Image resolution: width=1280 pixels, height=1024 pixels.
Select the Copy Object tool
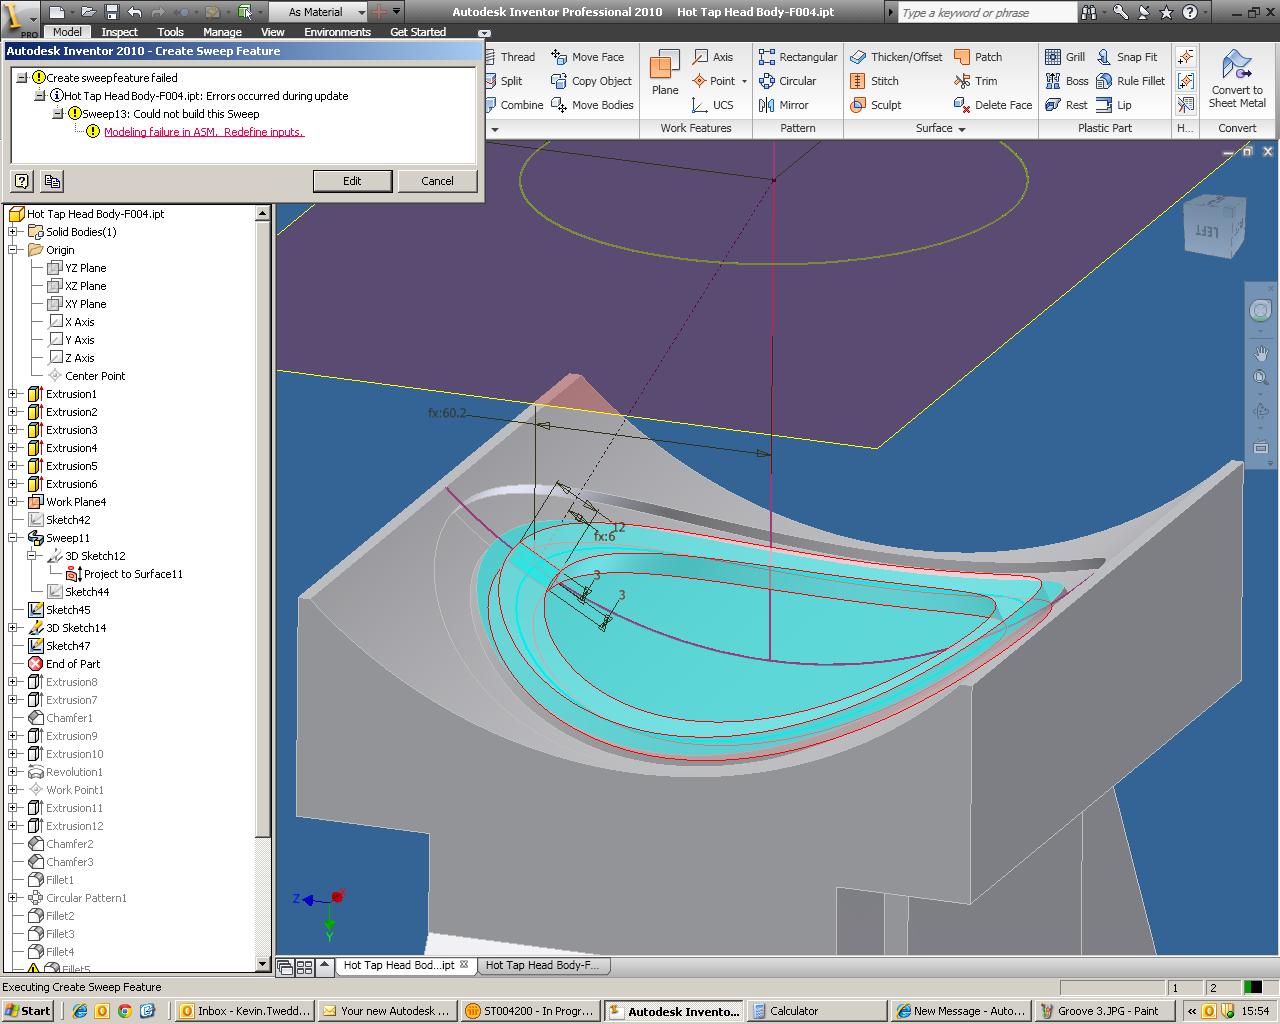(x=592, y=81)
